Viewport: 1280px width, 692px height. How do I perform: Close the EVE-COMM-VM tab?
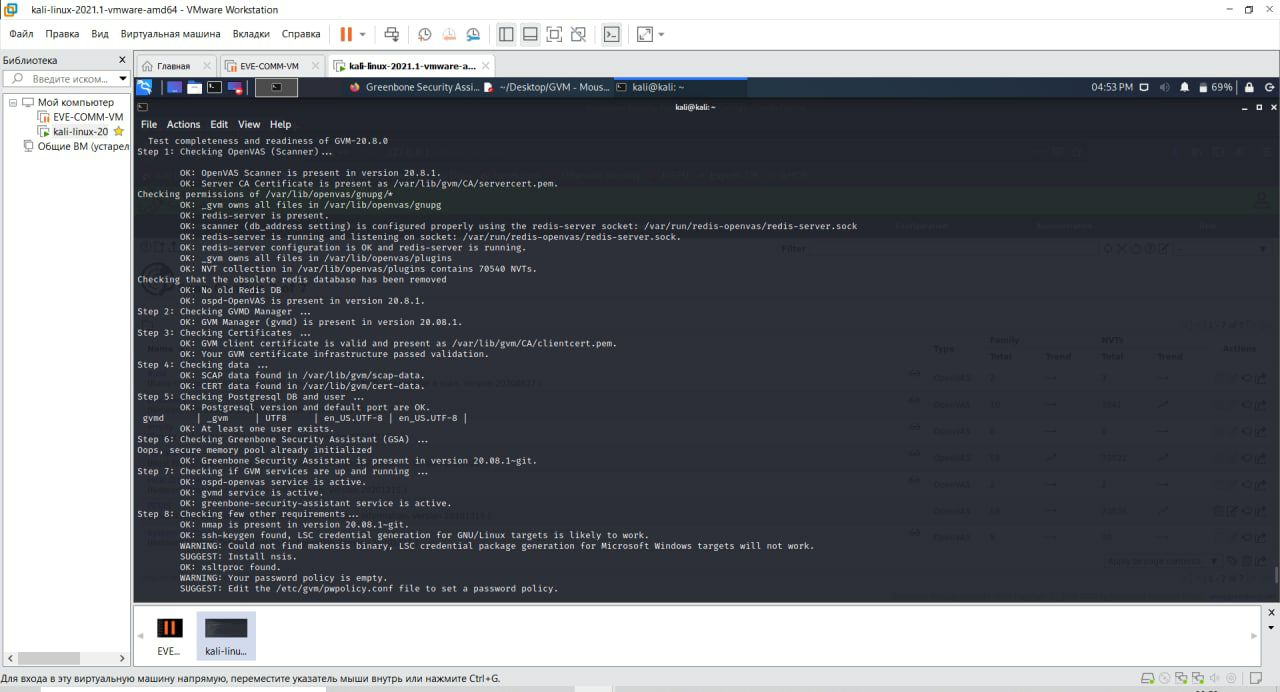coord(313,66)
